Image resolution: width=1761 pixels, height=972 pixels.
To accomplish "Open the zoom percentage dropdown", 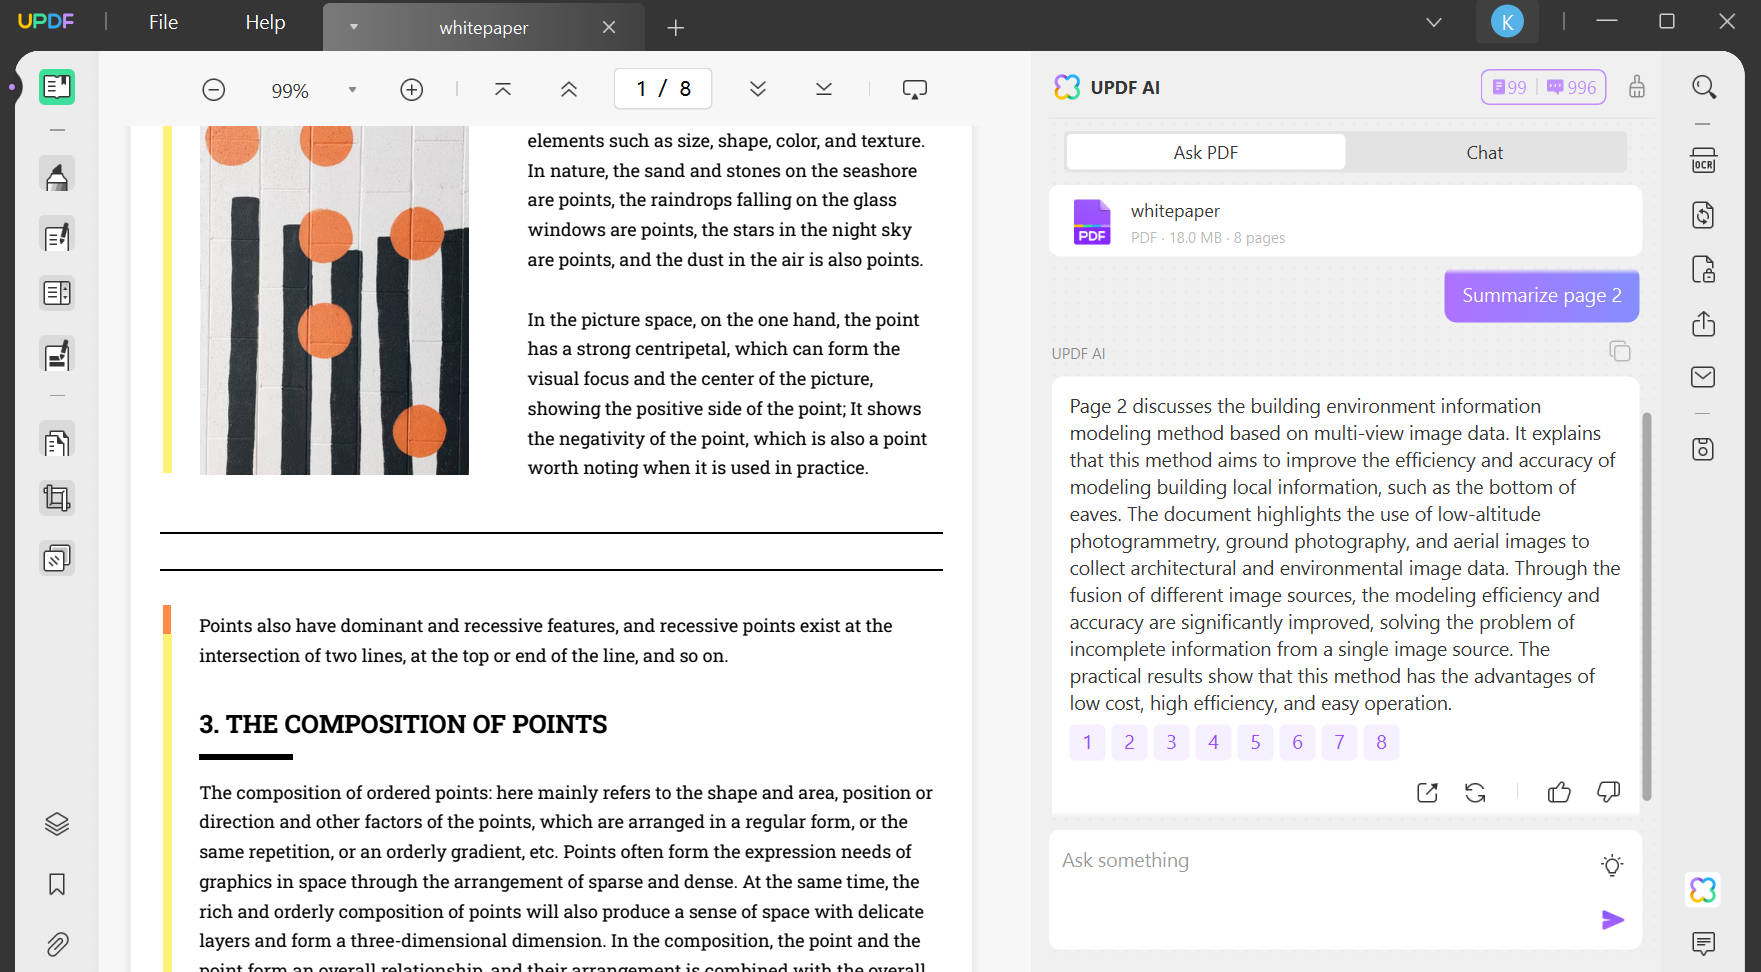I will 352,89.
